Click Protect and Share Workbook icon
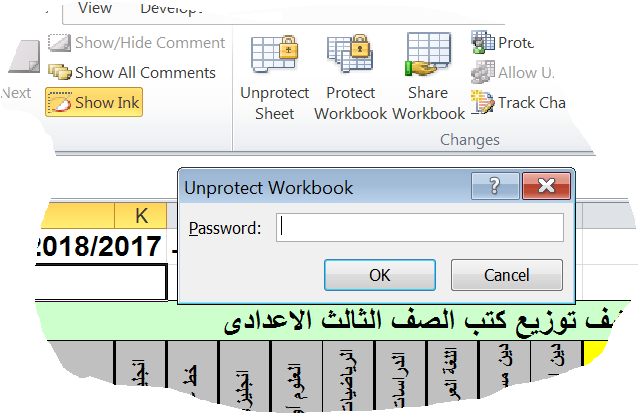The height and width of the screenshot is (414, 638). [483, 42]
